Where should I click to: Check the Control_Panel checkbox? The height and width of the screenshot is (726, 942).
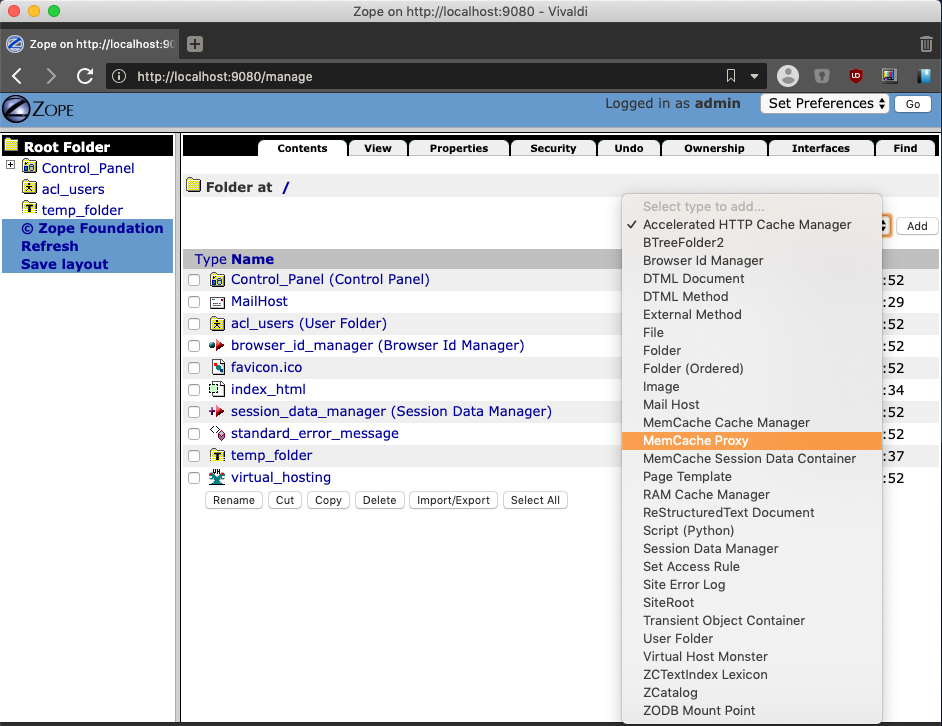point(193,280)
